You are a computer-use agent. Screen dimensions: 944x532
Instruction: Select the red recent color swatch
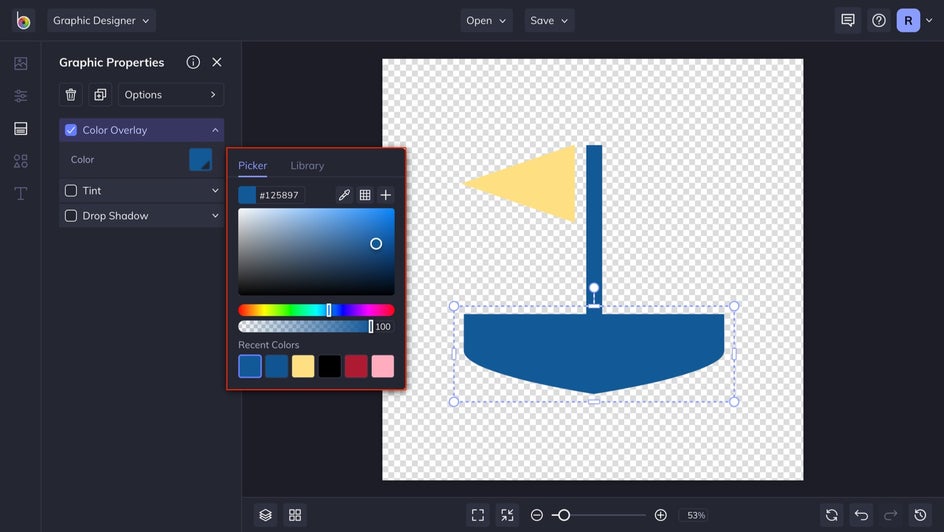(356, 366)
